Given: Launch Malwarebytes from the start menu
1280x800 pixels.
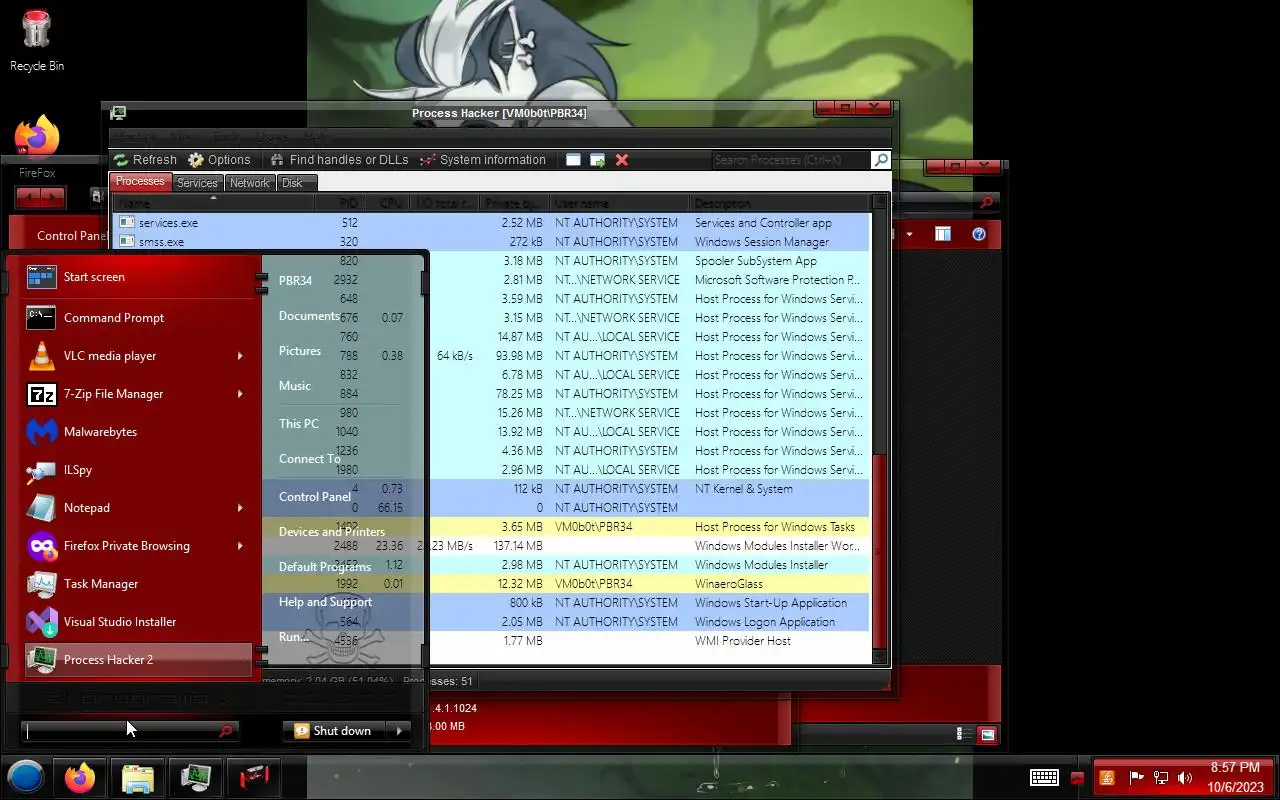Looking at the screenshot, I should pos(139,432).
